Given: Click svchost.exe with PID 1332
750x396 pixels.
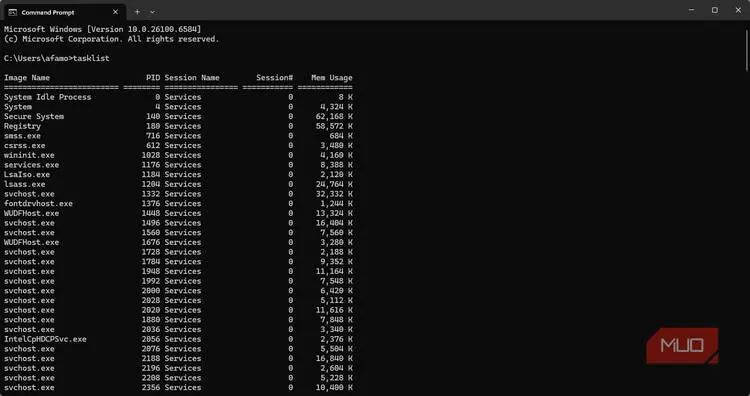Looking at the screenshot, I should [29, 194].
